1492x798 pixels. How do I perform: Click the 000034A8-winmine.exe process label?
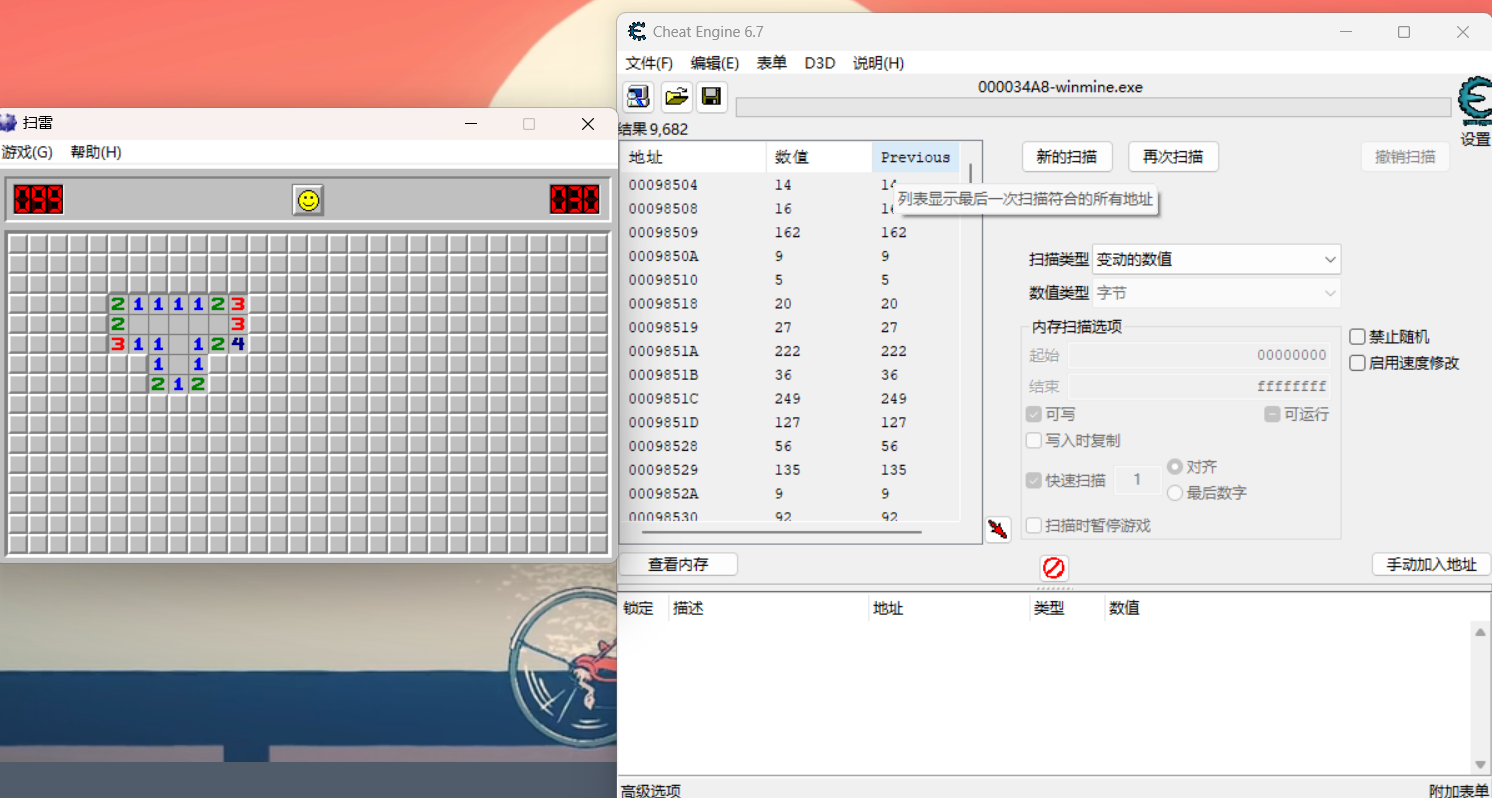tap(1060, 87)
